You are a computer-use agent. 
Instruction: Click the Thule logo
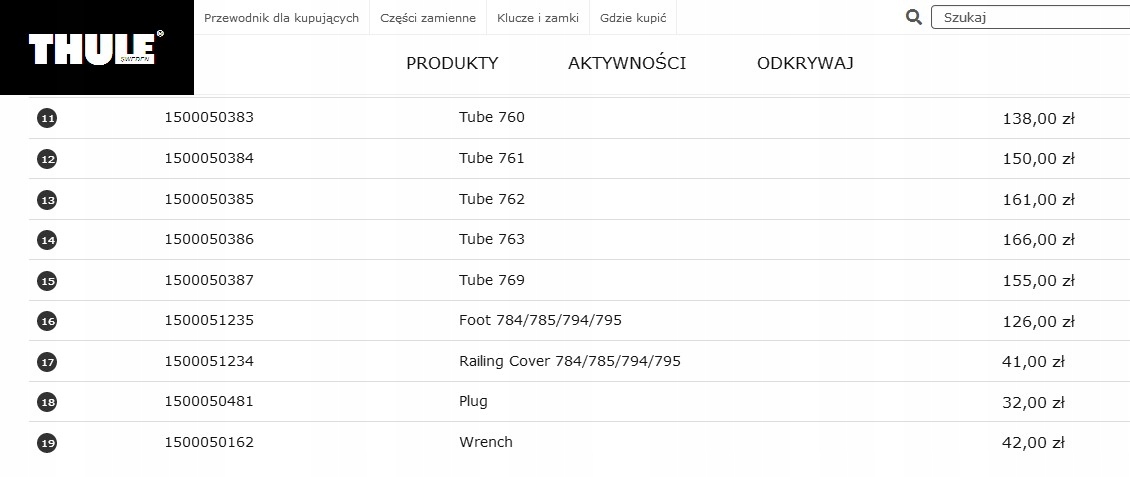(96, 48)
